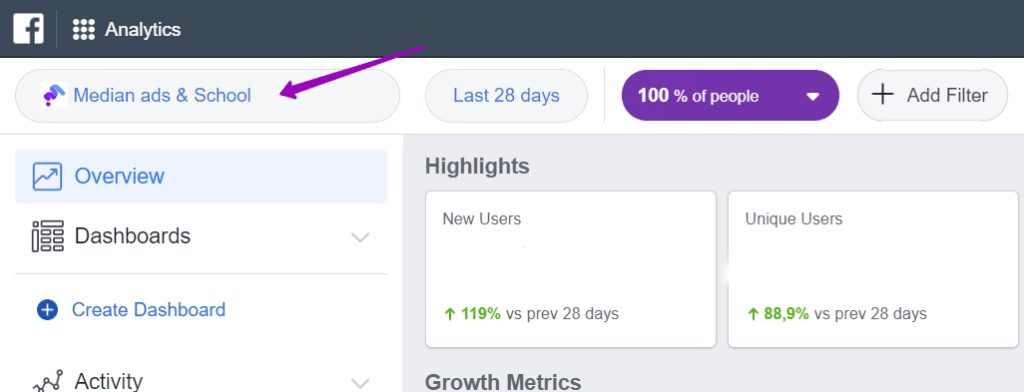Click the Median ads & School selector
The width and height of the screenshot is (1024, 392).
click(208, 95)
